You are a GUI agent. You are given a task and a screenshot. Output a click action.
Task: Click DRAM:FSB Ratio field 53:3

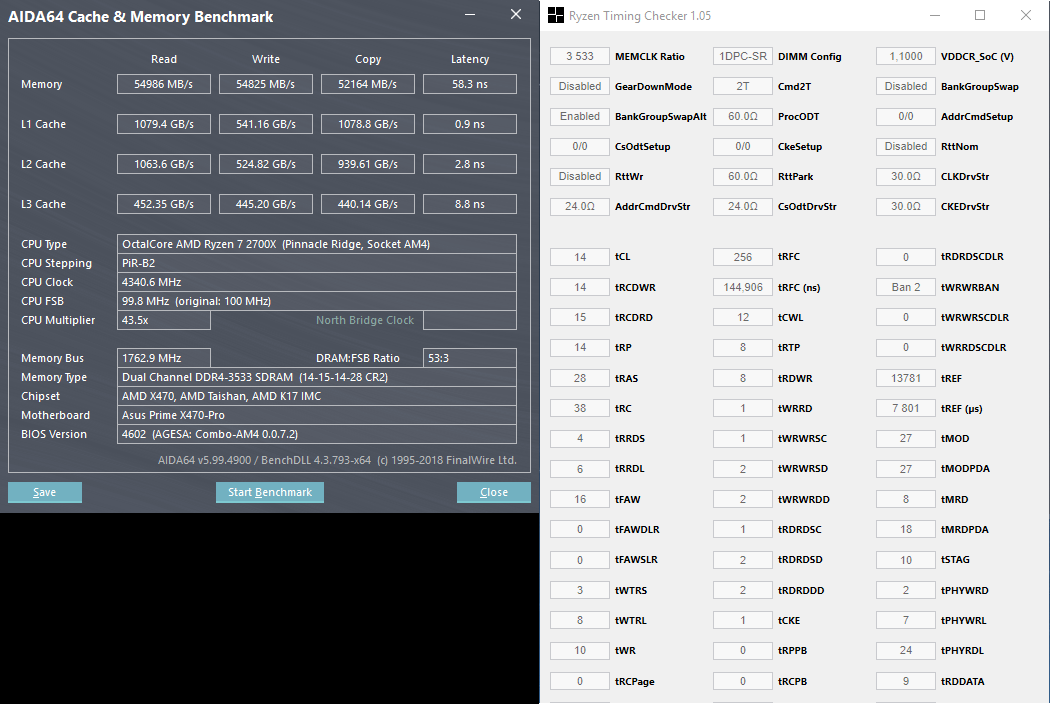[470, 358]
